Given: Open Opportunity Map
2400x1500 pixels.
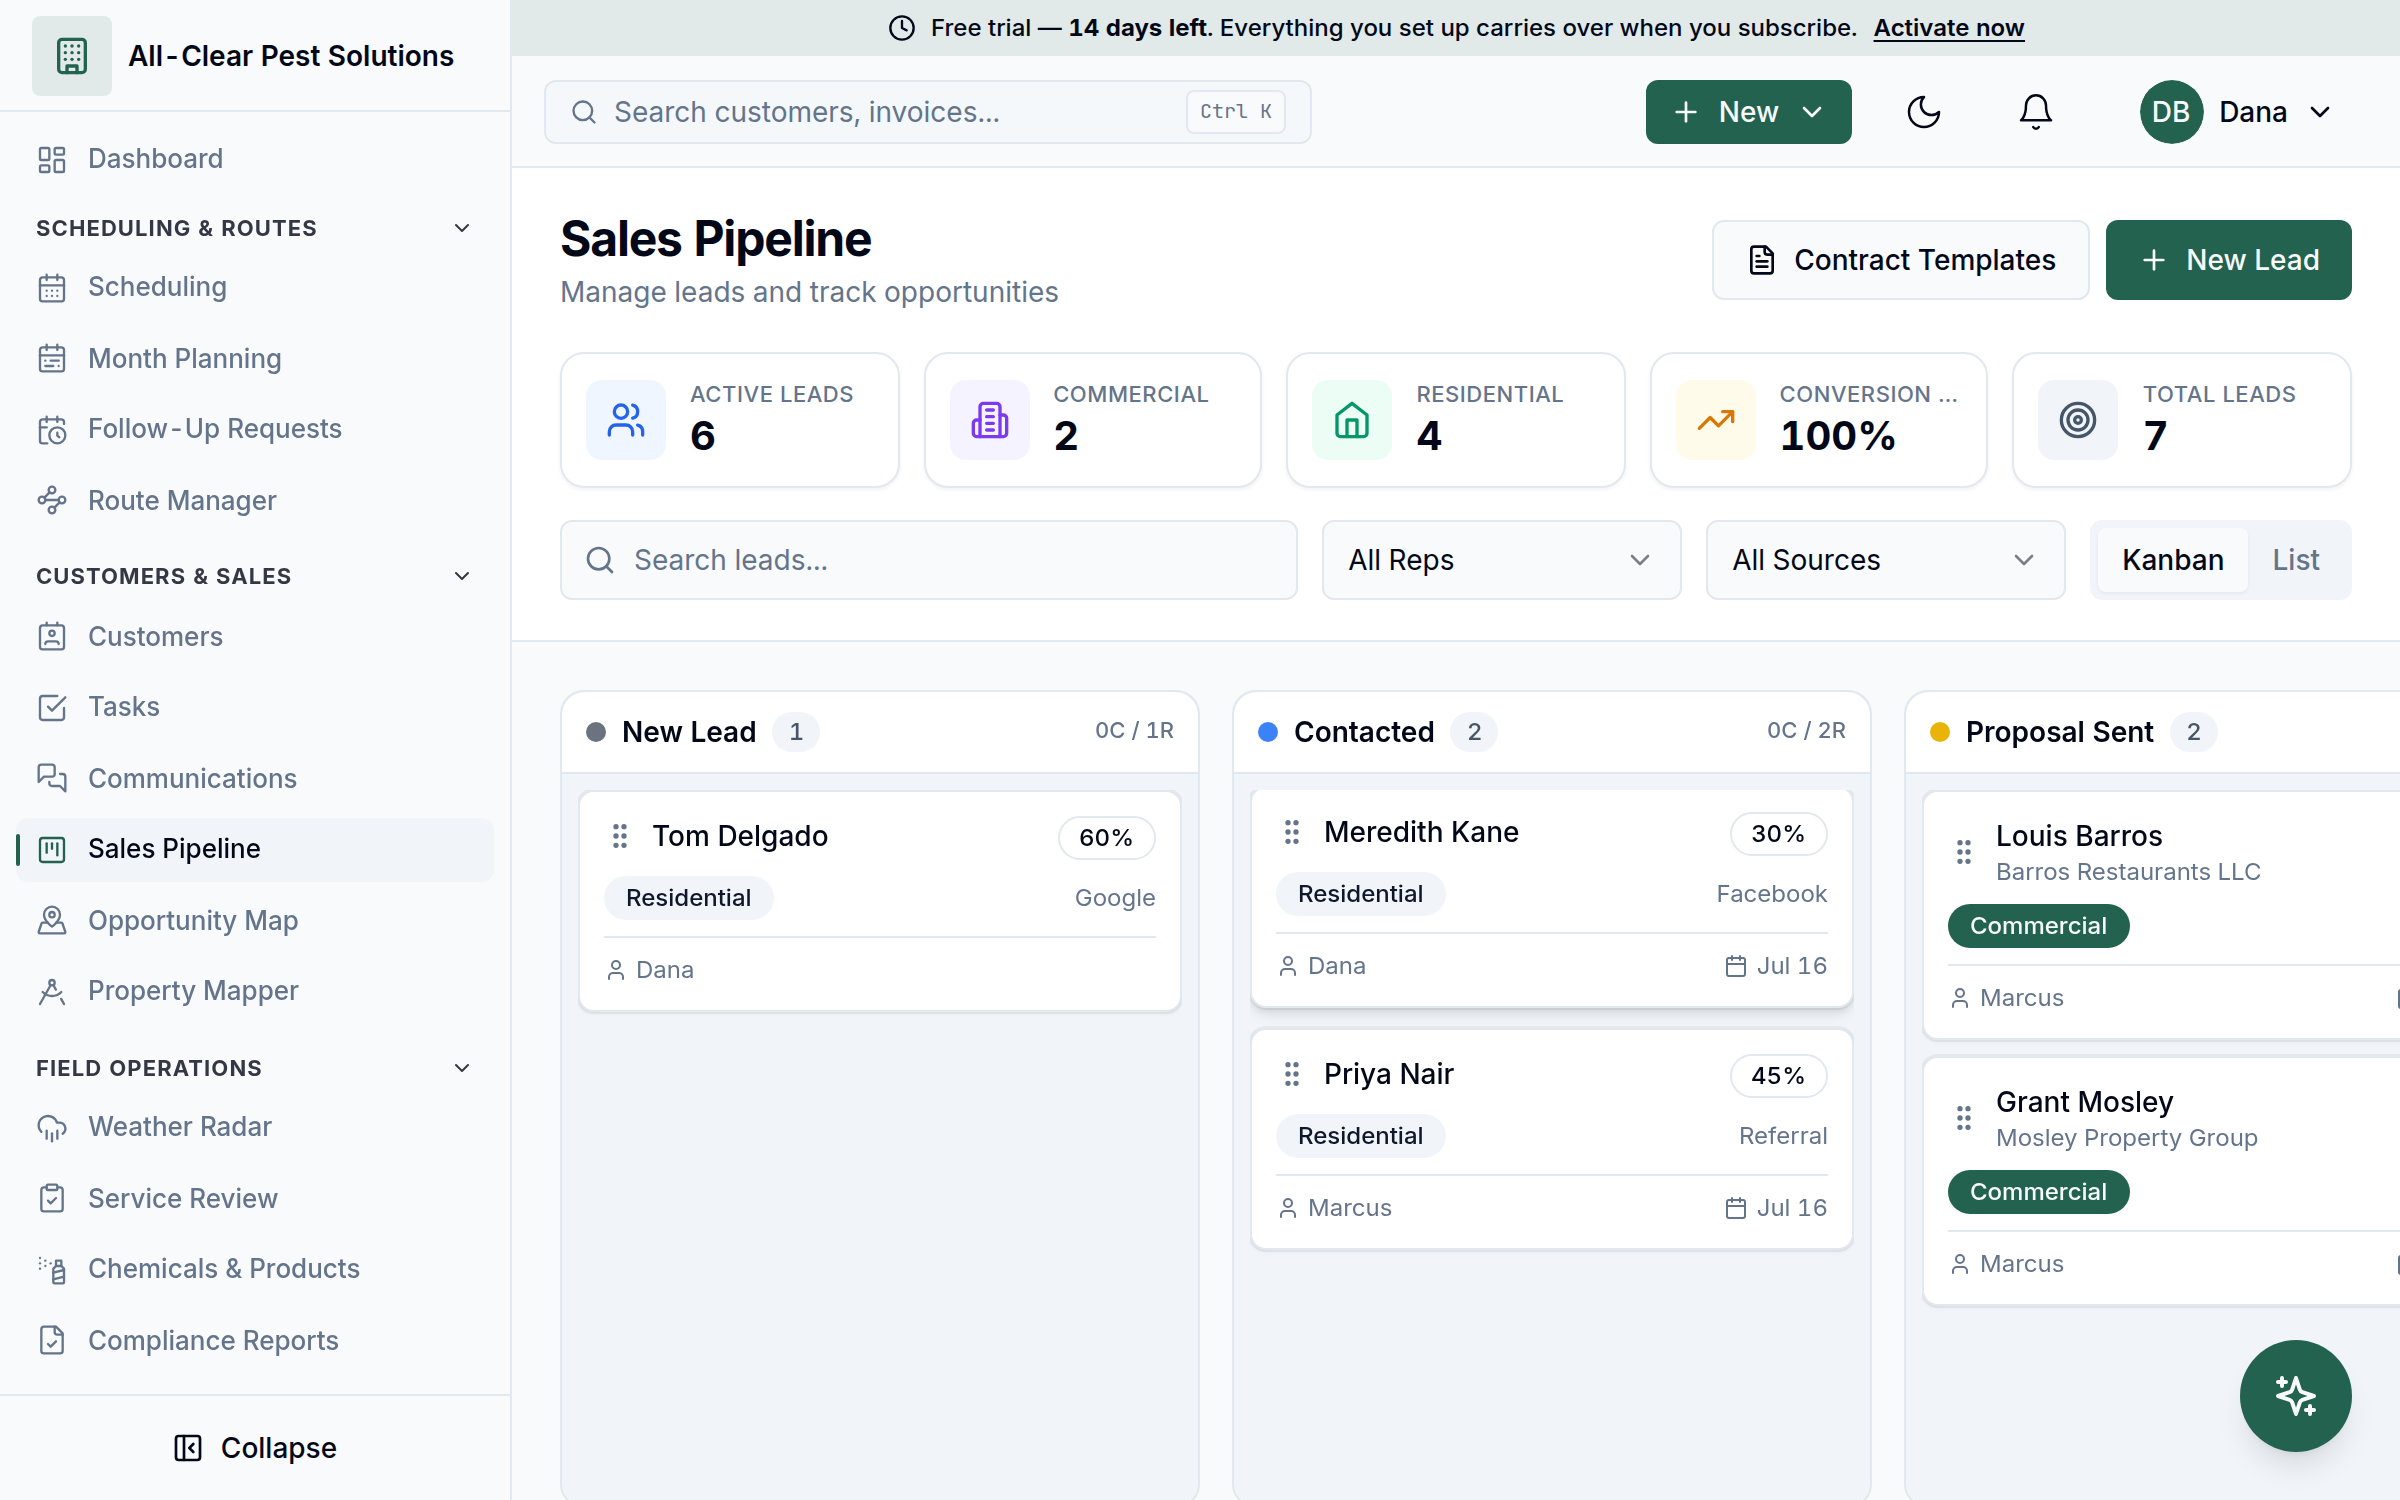Looking at the screenshot, I should pyautogui.click(x=255, y=920).
